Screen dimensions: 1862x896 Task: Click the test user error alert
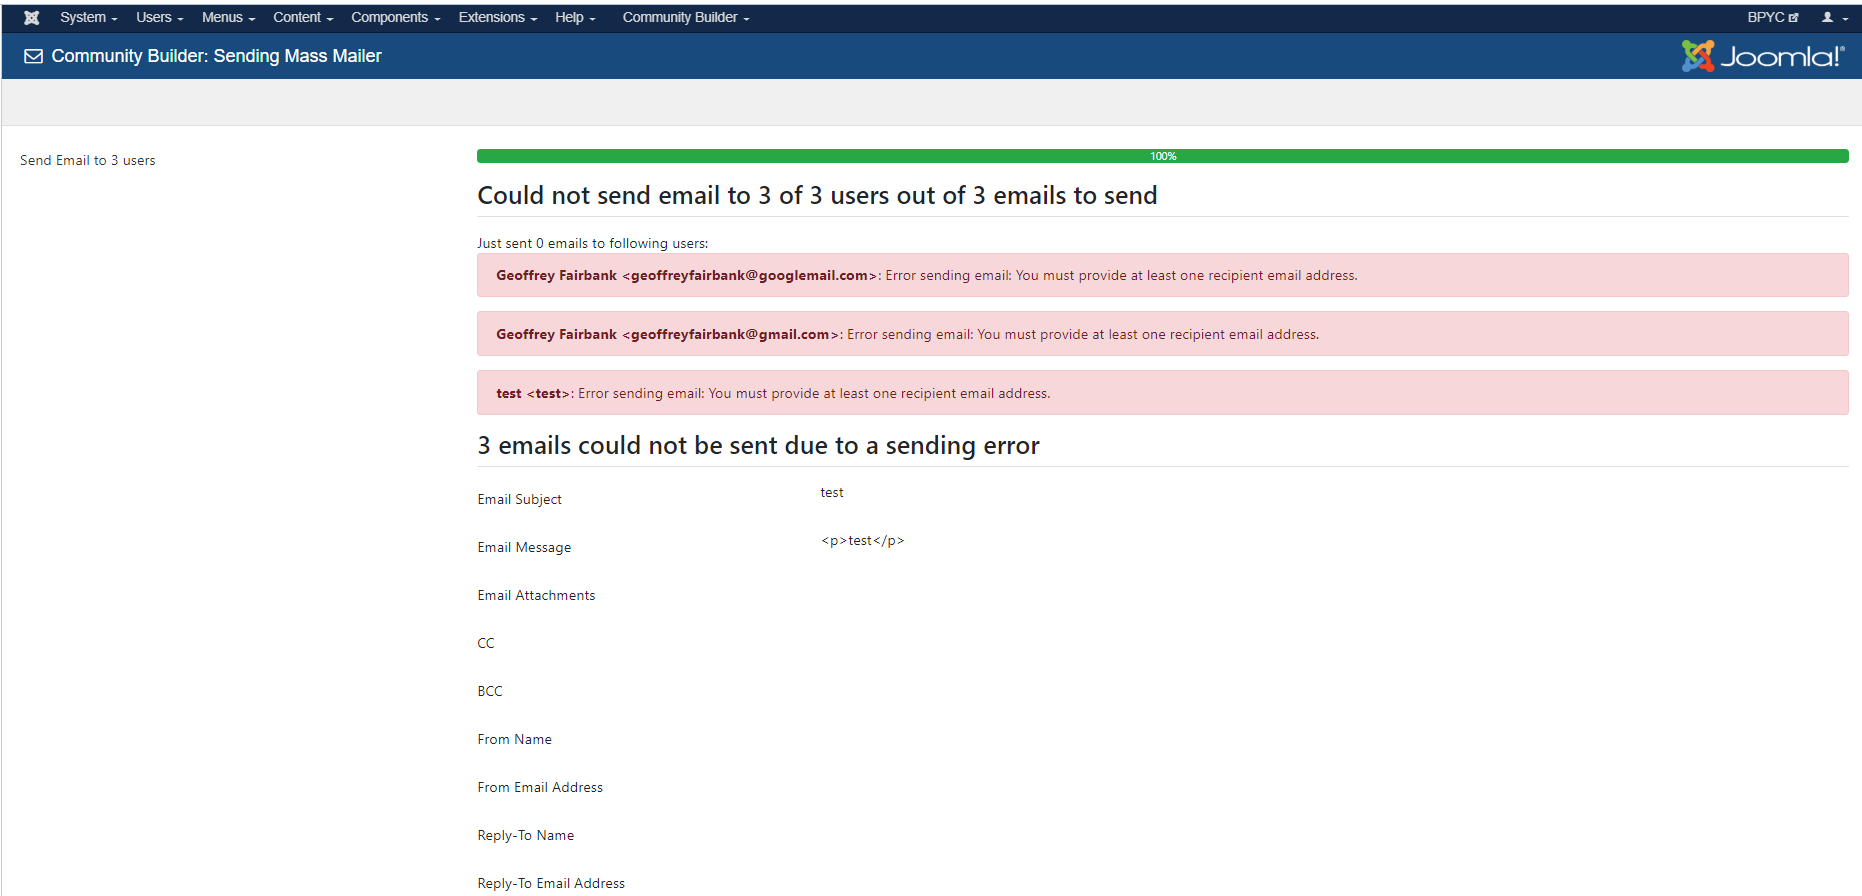tap(1162, 393)
